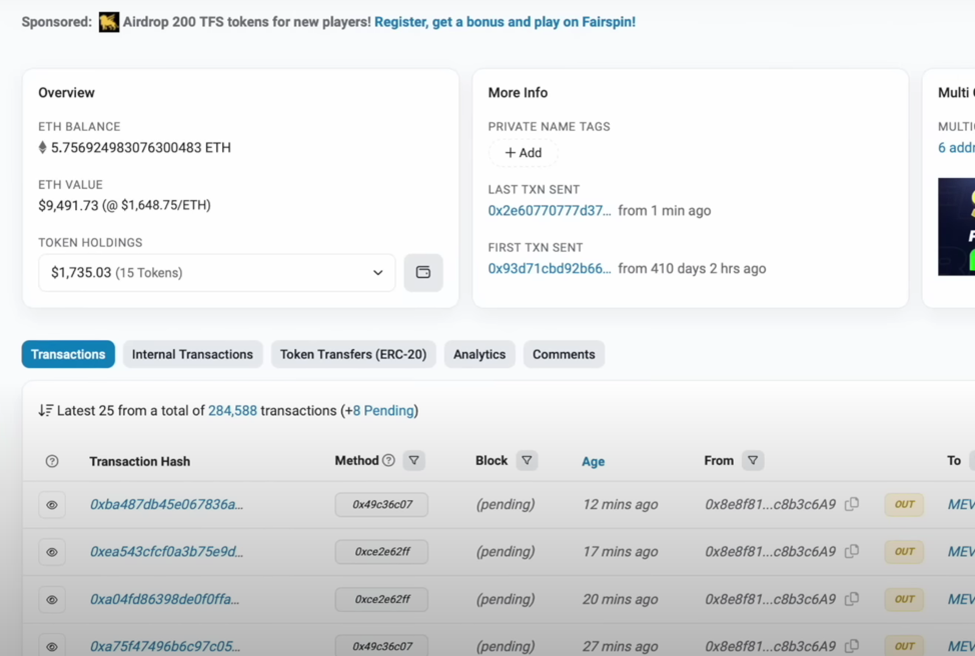Click the sort icon beside Latest 25
Screen dimensions: 975x656
tap(45, 410)
